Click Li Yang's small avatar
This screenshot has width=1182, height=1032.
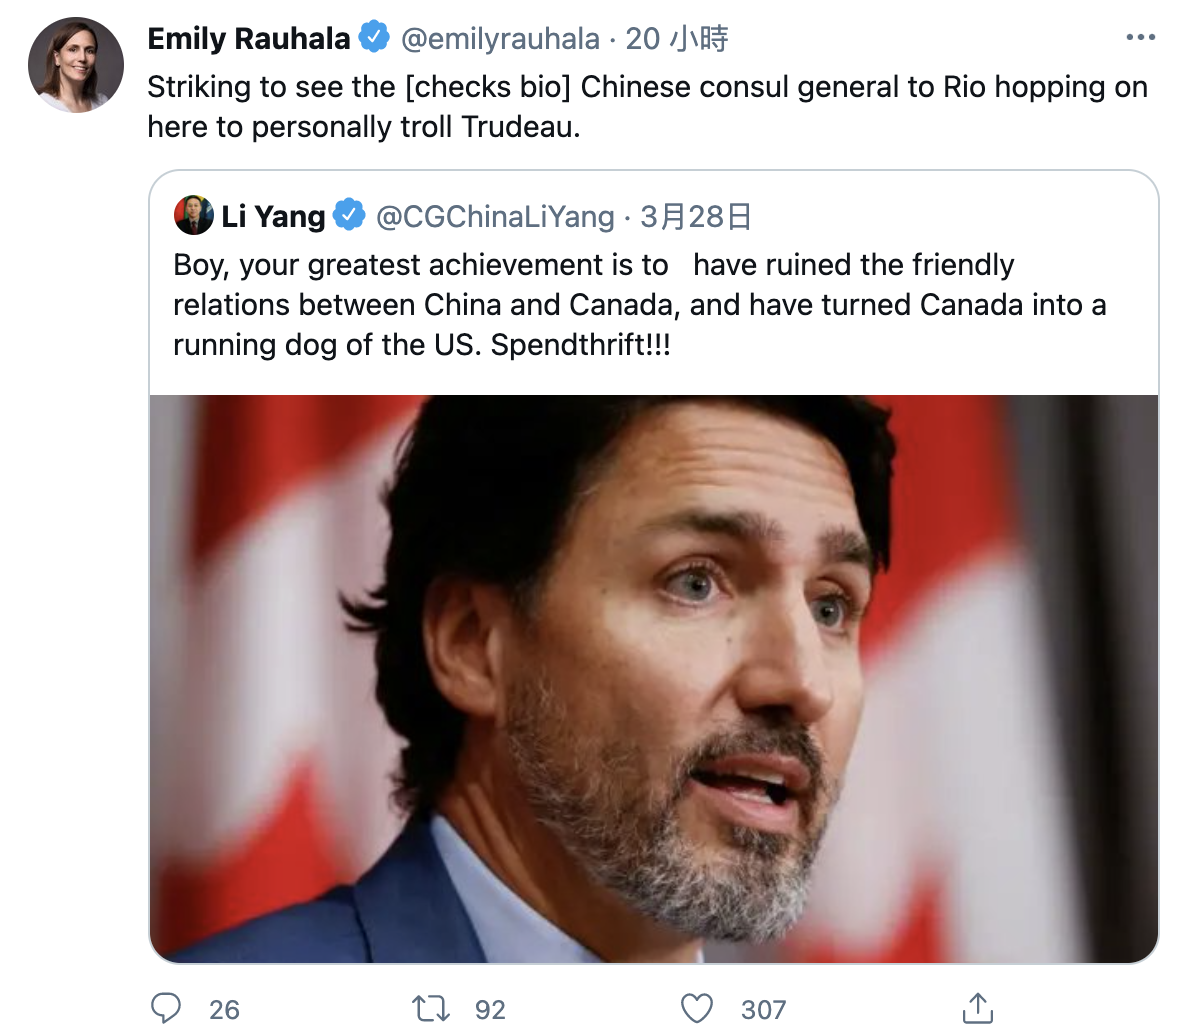click(193, 215)
